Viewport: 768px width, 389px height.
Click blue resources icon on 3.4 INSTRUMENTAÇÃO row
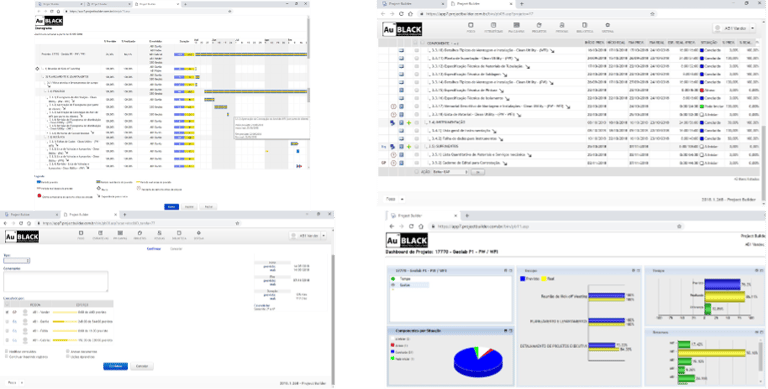393,123
